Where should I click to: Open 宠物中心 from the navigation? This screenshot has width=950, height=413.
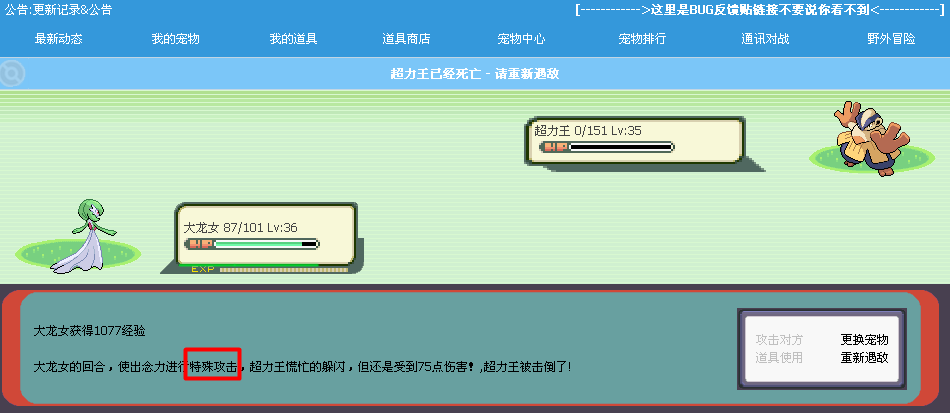tap(521, 39)
